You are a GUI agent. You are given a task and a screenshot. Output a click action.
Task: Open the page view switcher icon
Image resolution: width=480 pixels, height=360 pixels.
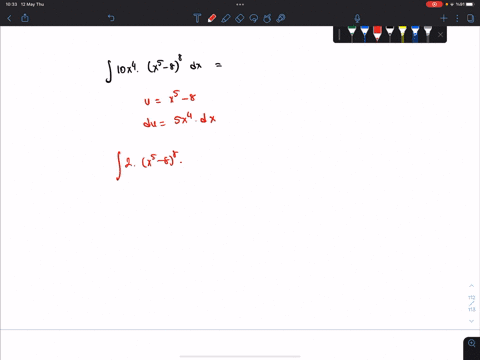(x=470, y=18)
